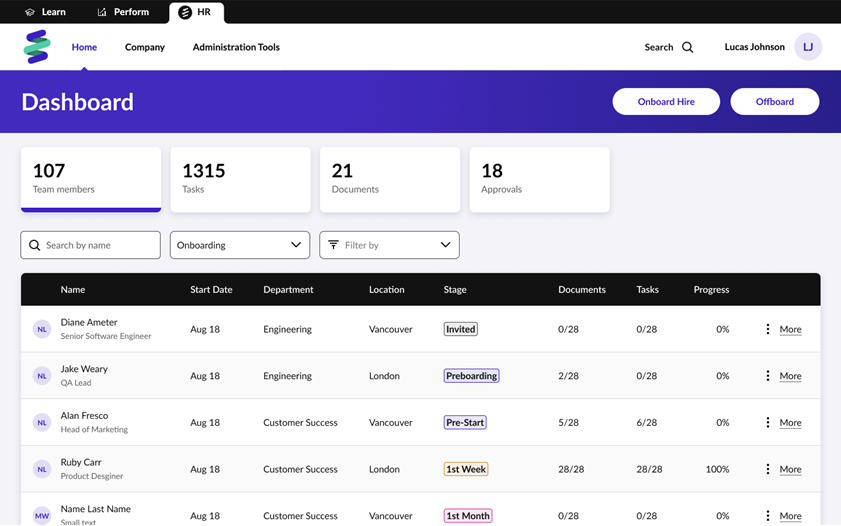This screenshot has width=841, height=526.
Task: Click More link for Ruby Carr
Action: coord(790,469)
